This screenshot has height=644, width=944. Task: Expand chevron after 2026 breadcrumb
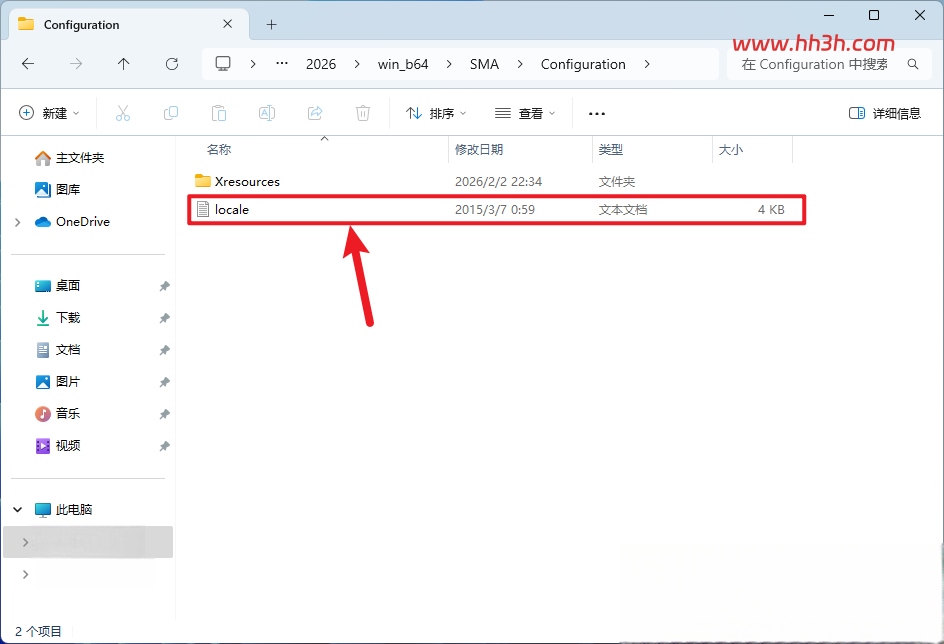[357, 64]
